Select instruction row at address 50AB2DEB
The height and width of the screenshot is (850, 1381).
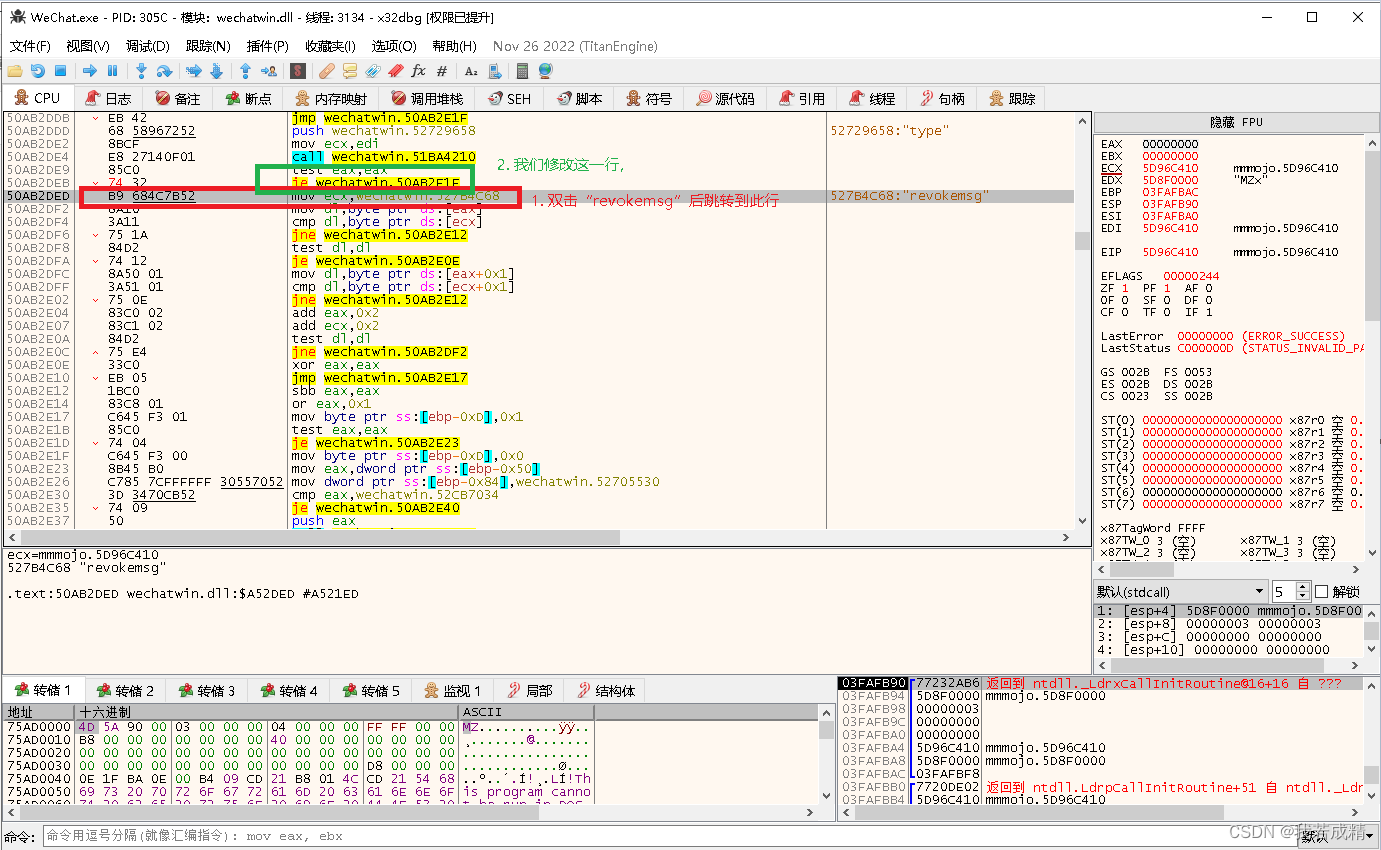(539, 183)
